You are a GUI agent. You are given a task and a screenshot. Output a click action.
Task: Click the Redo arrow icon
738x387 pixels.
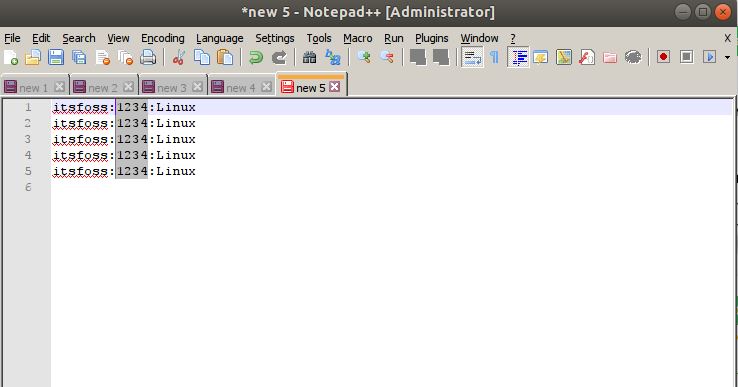(x=279, y=57)
